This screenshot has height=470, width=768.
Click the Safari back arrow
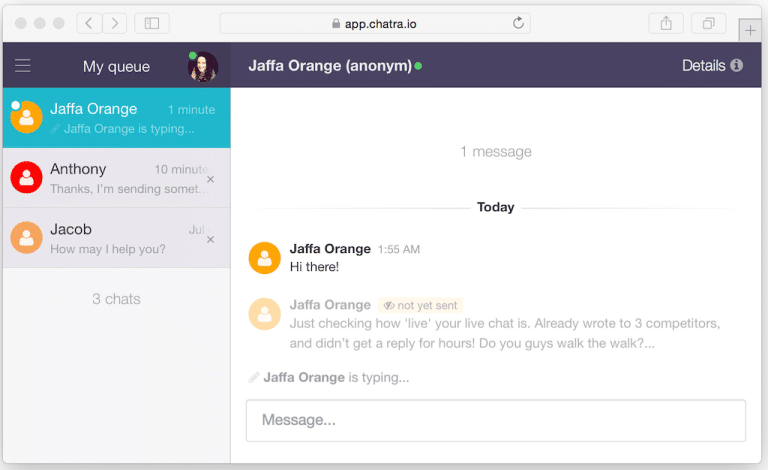89,24
